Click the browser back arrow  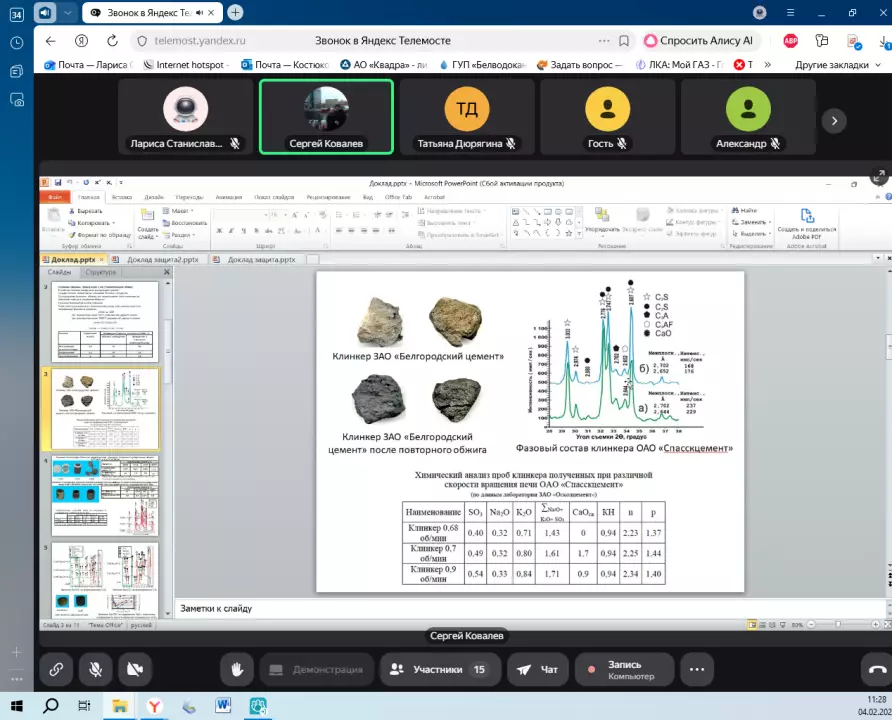pos(51,41)
